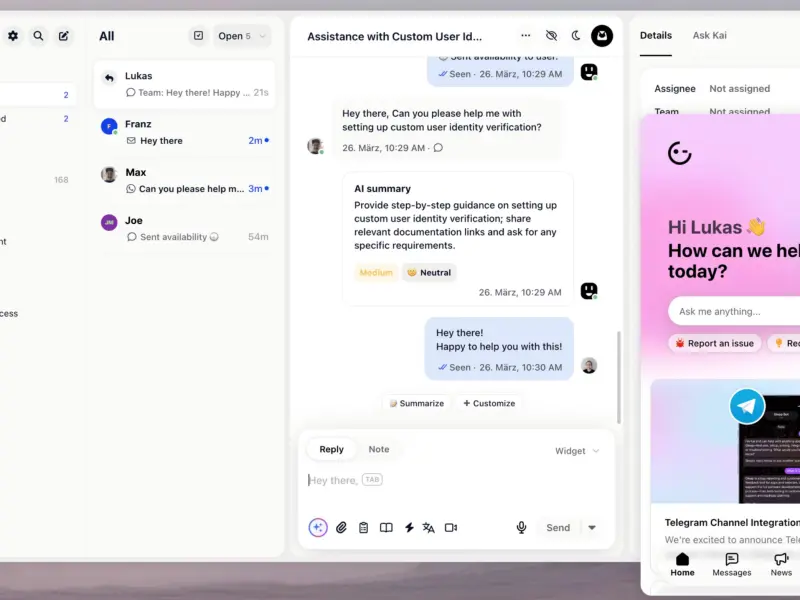800x600 pixels.
Task: Focus the Ask me anything field
Action: click(x=735, y=311)
